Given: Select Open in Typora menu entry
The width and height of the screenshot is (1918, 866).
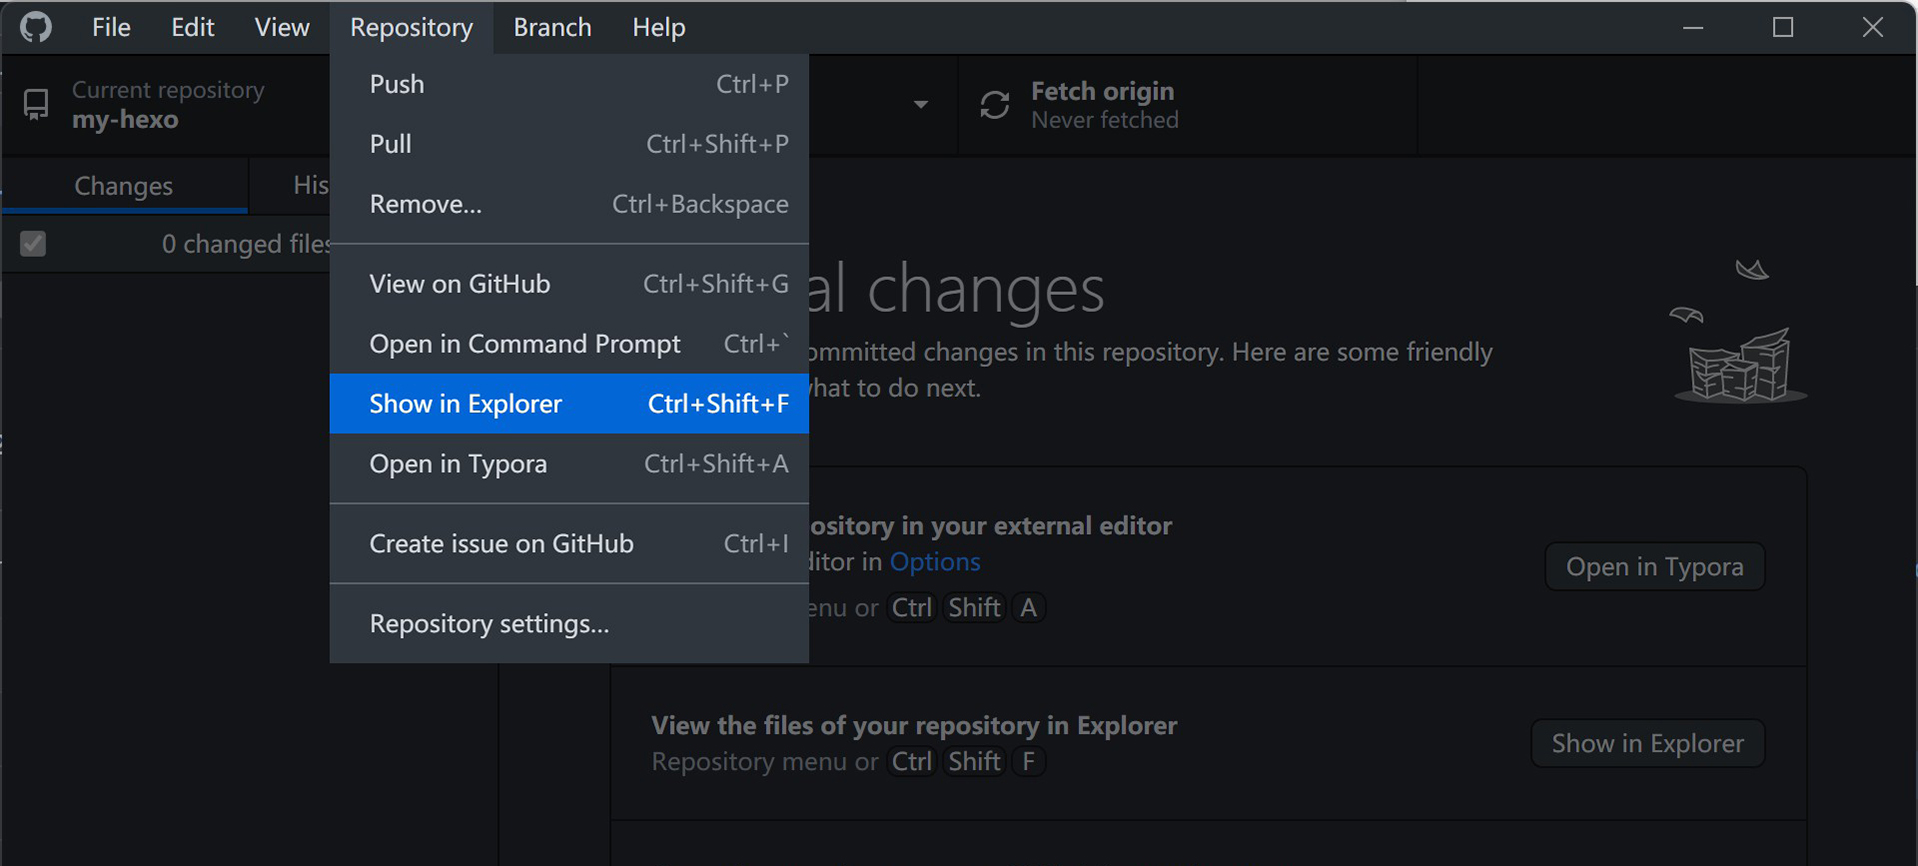Looking at the screenshot, I should [569, 464].
